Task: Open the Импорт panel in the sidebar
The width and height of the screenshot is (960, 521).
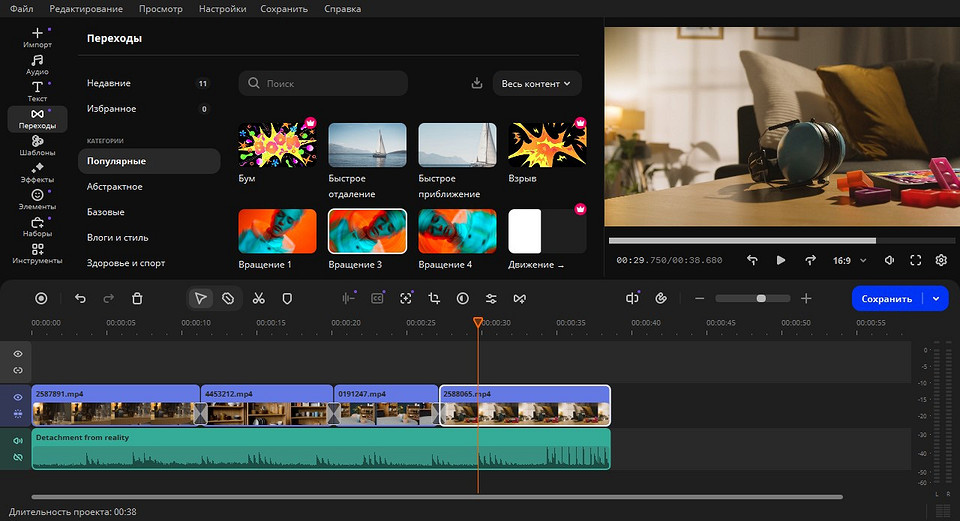Action: (37, 37)
